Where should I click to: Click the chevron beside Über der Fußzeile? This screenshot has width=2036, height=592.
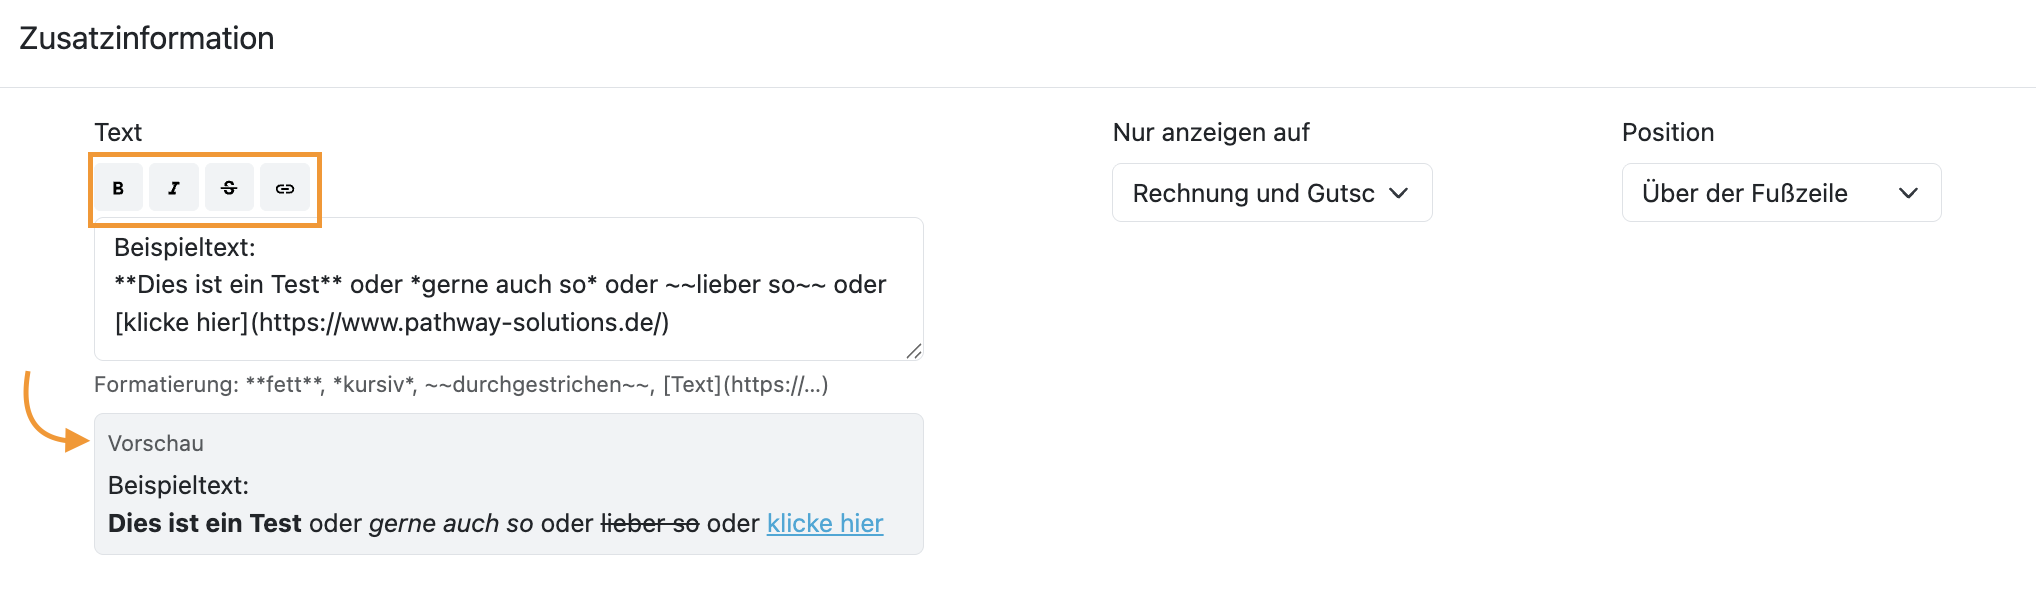click(1908, 193)
